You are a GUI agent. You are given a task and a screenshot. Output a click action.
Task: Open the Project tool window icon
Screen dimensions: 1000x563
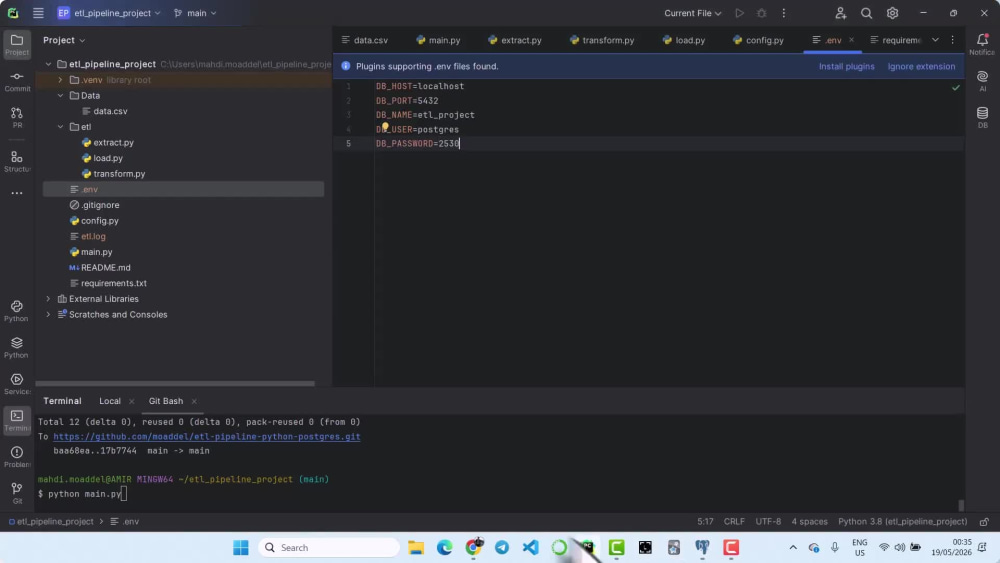17,45
